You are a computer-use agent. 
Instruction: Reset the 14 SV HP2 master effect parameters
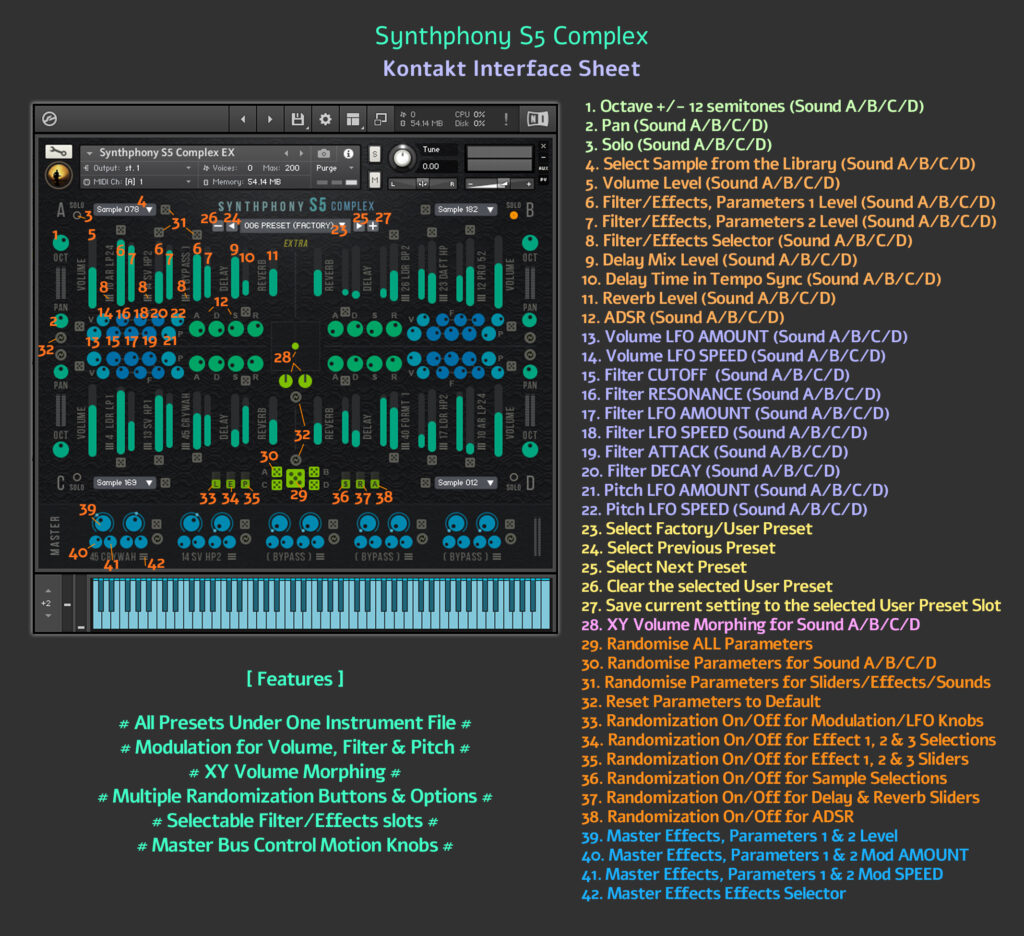click(x=246, y=539)
